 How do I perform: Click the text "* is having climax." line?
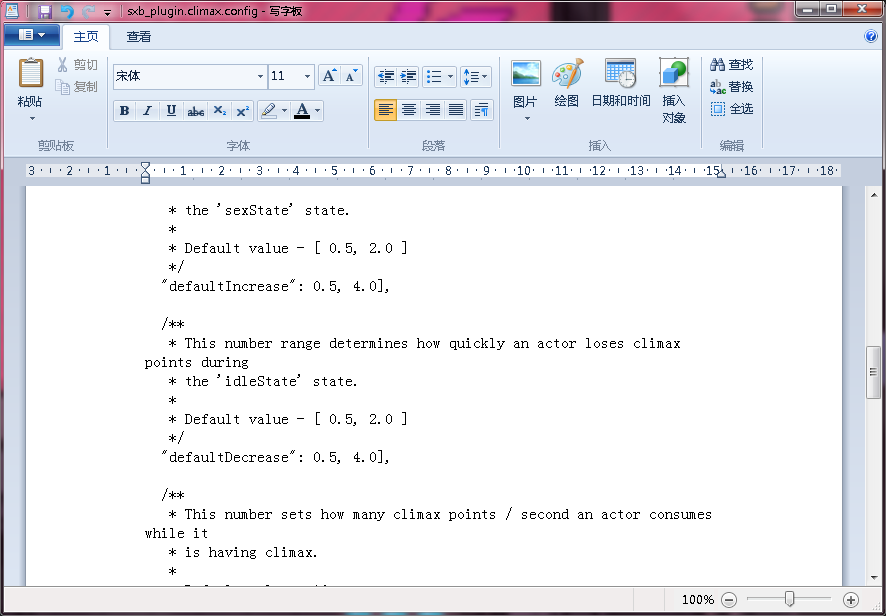(243, 552)
